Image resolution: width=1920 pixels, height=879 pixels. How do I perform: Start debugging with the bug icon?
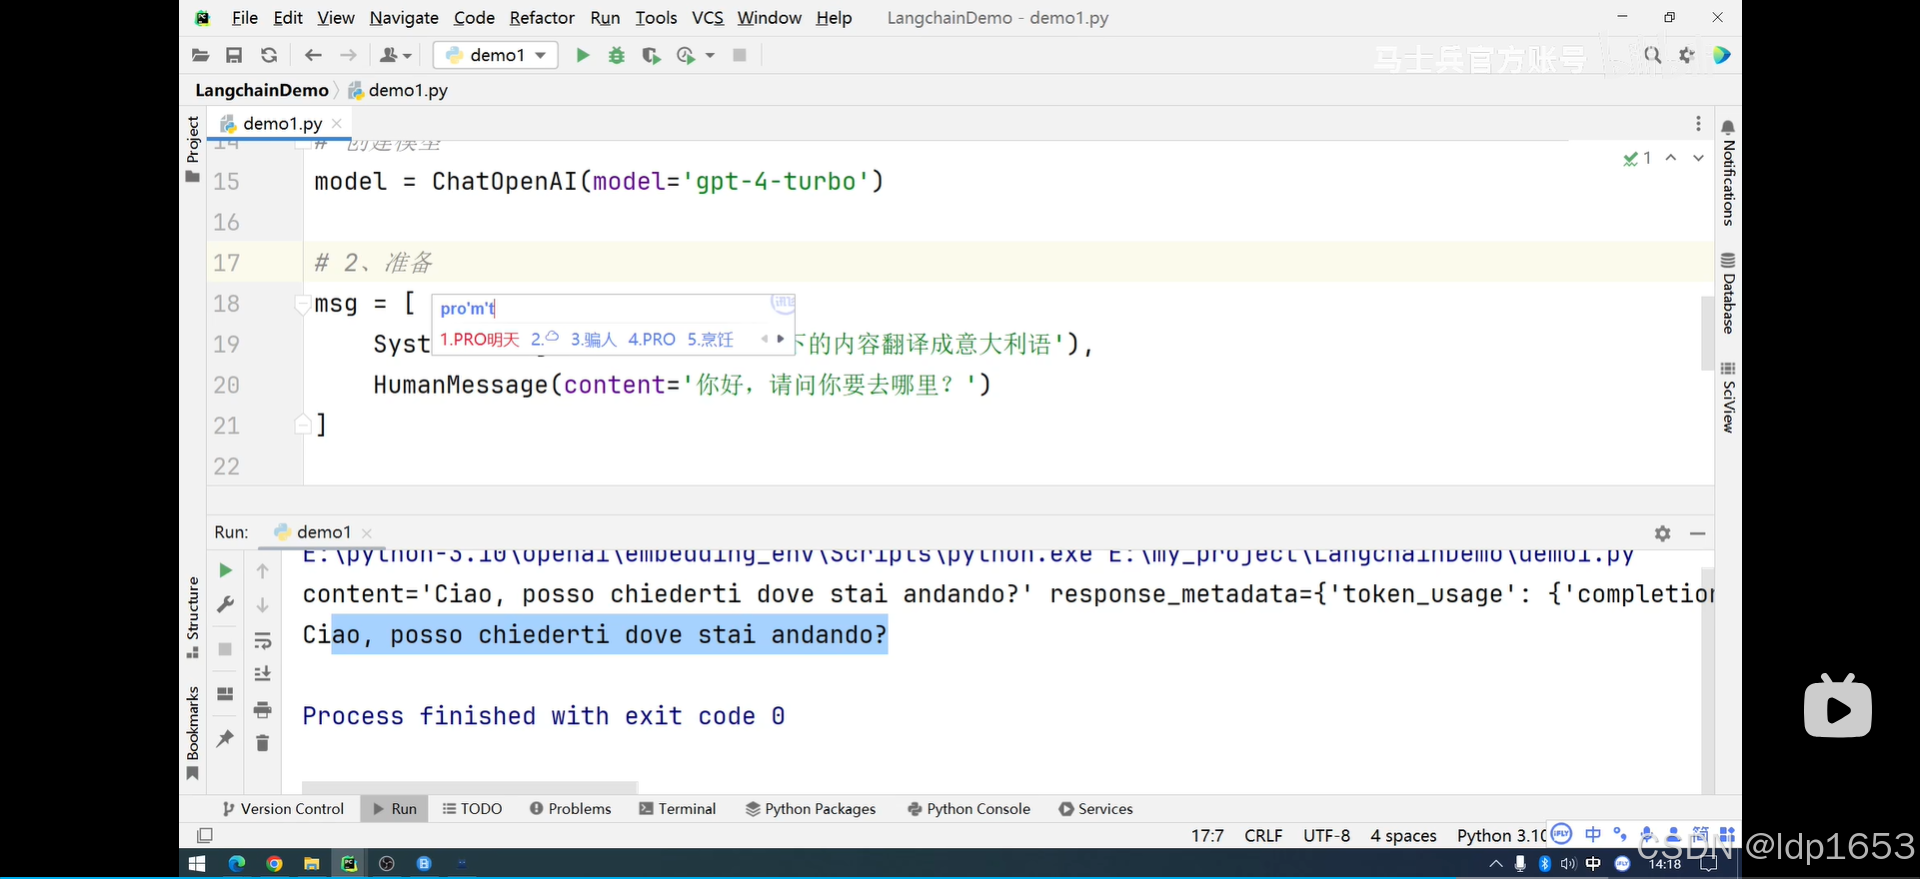point(617,55)
